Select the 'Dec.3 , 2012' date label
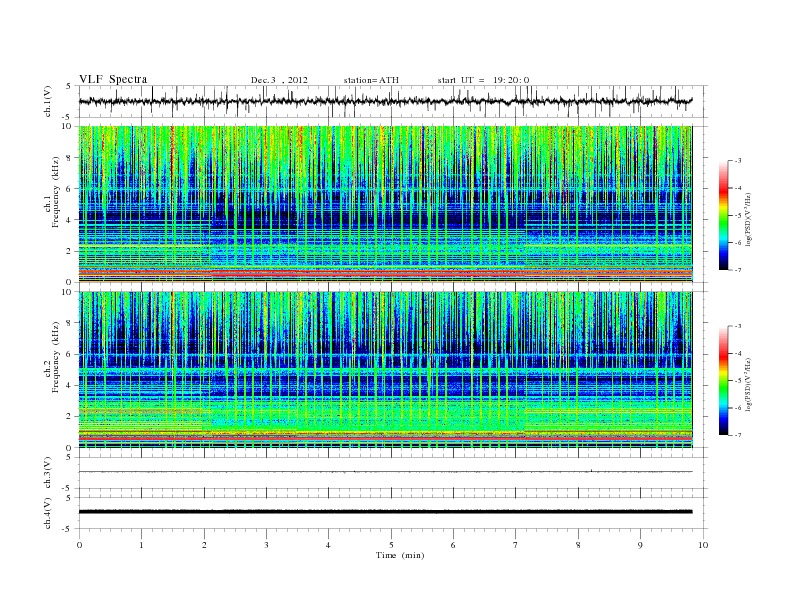 tap(279, 80)
